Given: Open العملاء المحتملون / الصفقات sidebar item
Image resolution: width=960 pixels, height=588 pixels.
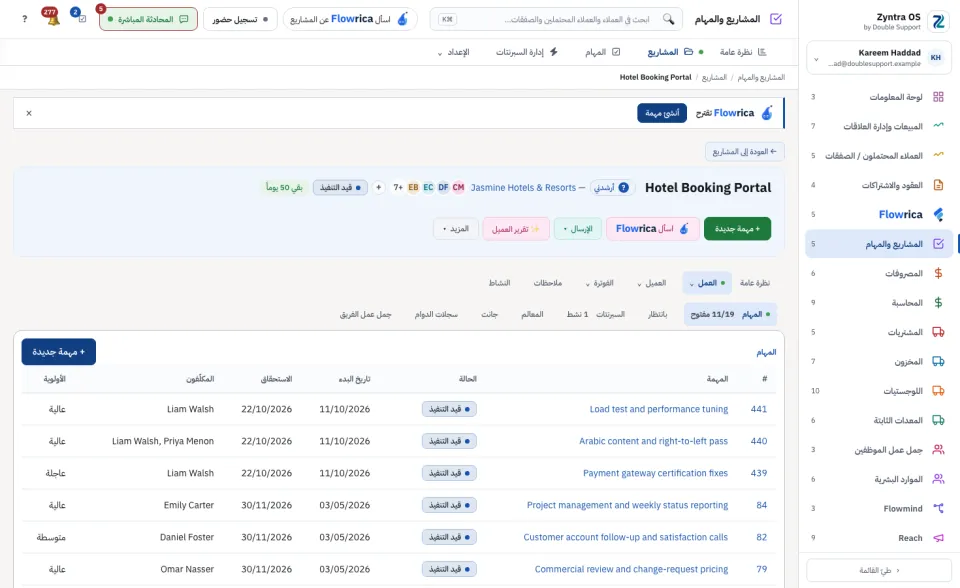Looking at the screenshot, I should (x=879, y=156).
